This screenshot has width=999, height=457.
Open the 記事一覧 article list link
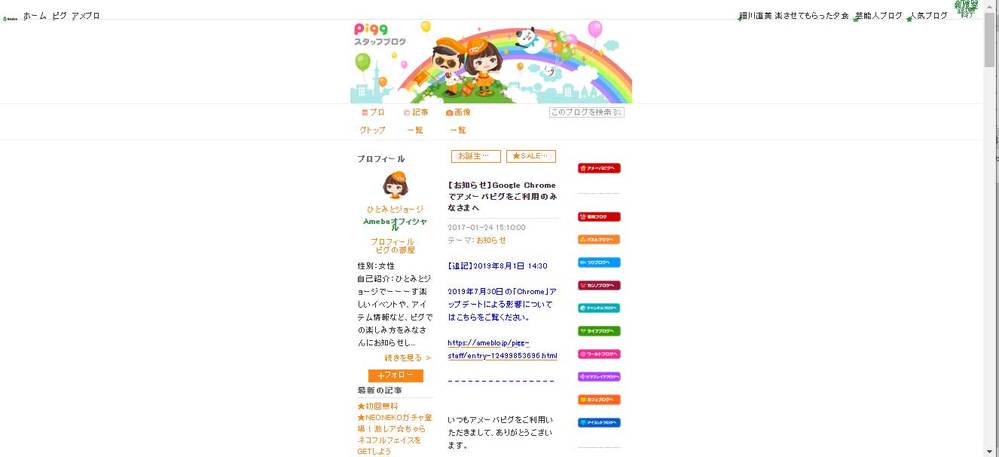(x=415, y=121)
